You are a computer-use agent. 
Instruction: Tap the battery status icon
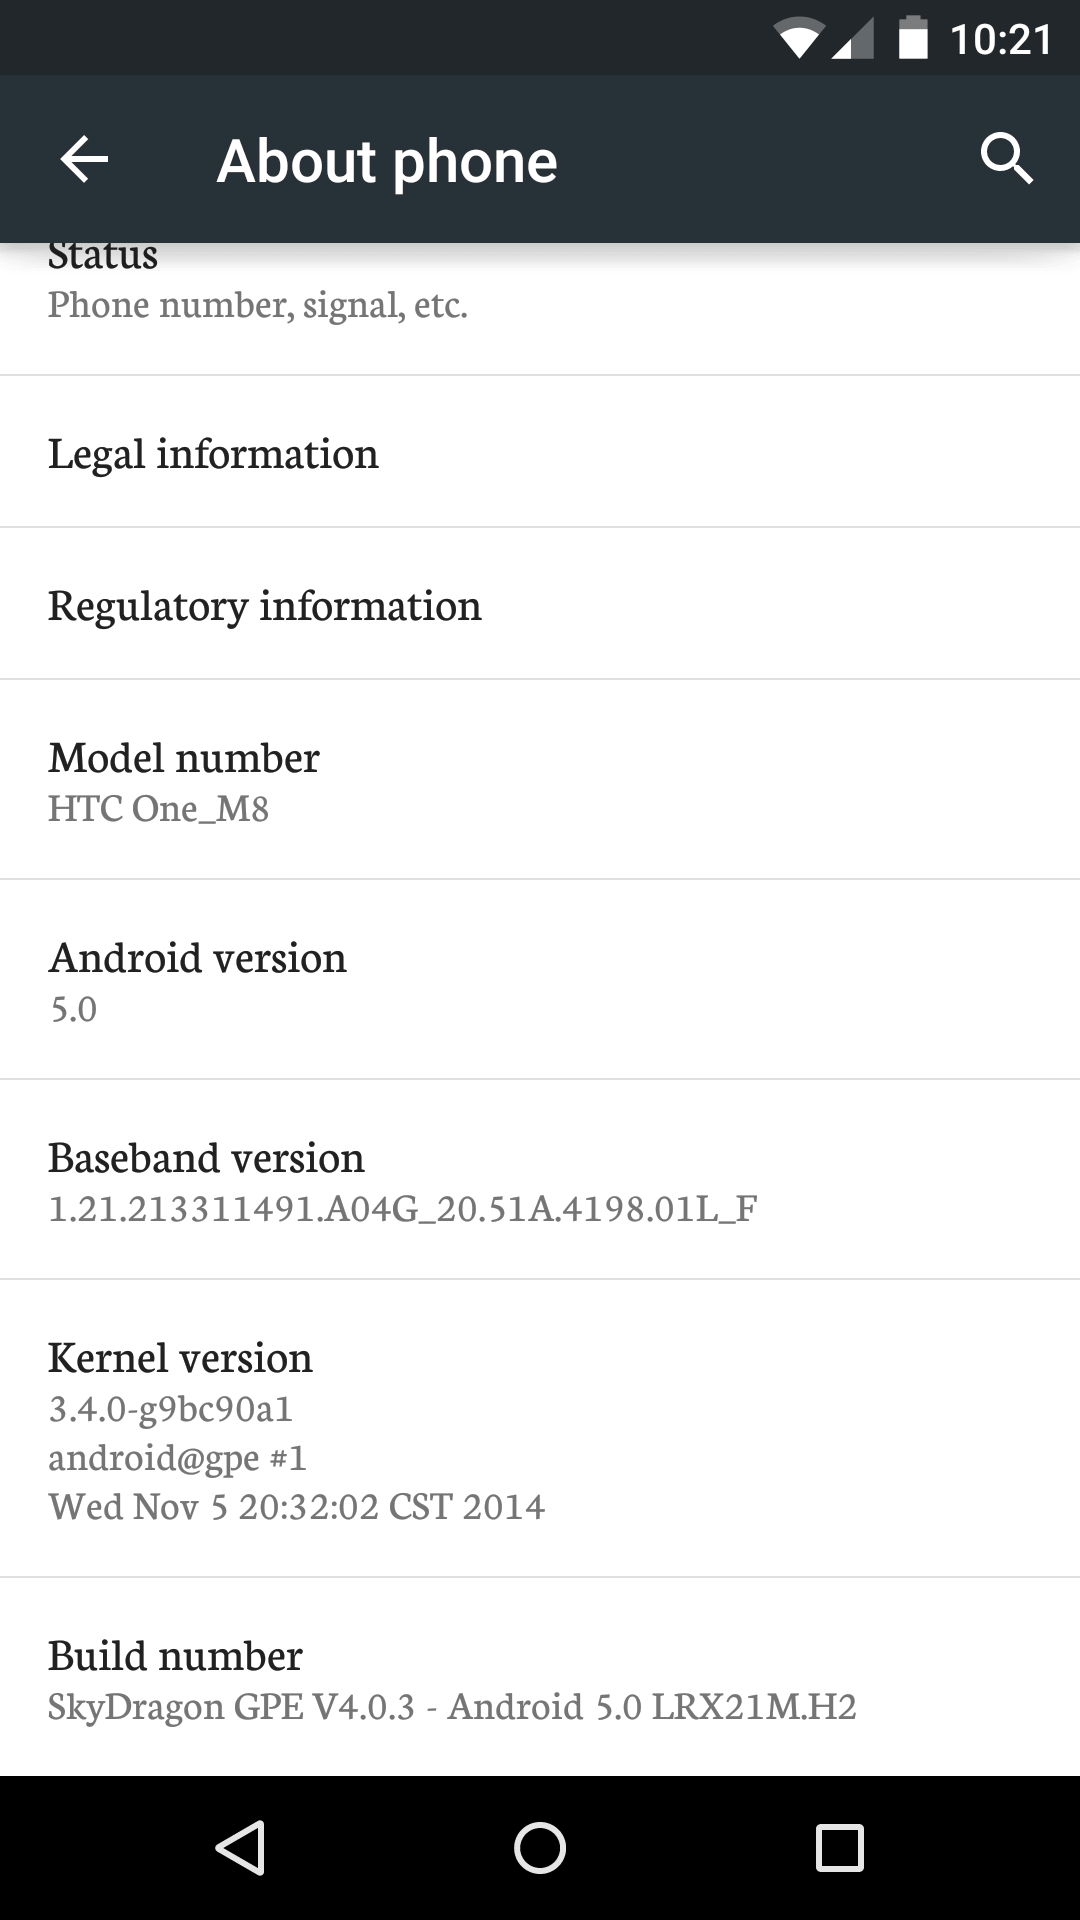[x=913, y=40]
